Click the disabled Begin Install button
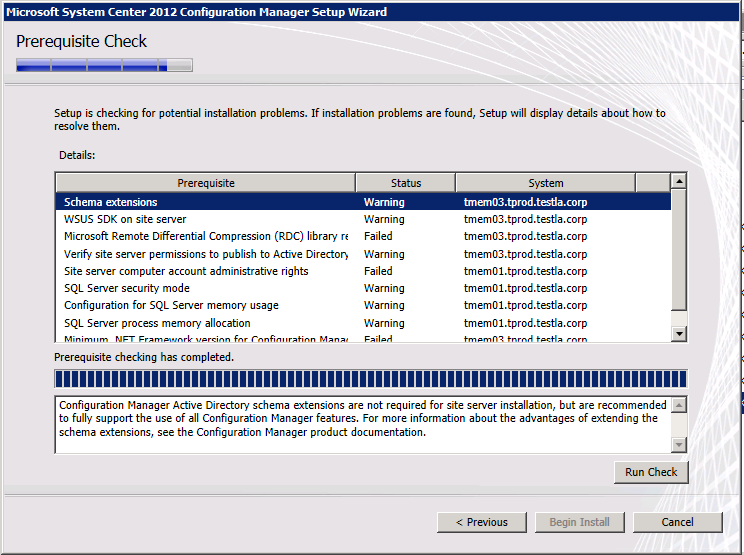 (x=579, y=522)
